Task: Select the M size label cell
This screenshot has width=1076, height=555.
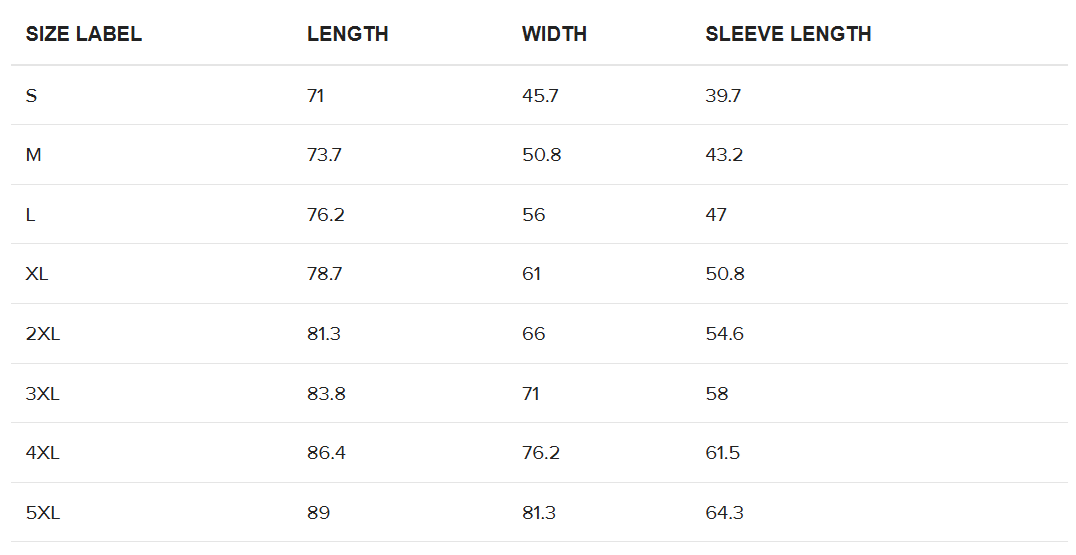Action: pos(33,155)
